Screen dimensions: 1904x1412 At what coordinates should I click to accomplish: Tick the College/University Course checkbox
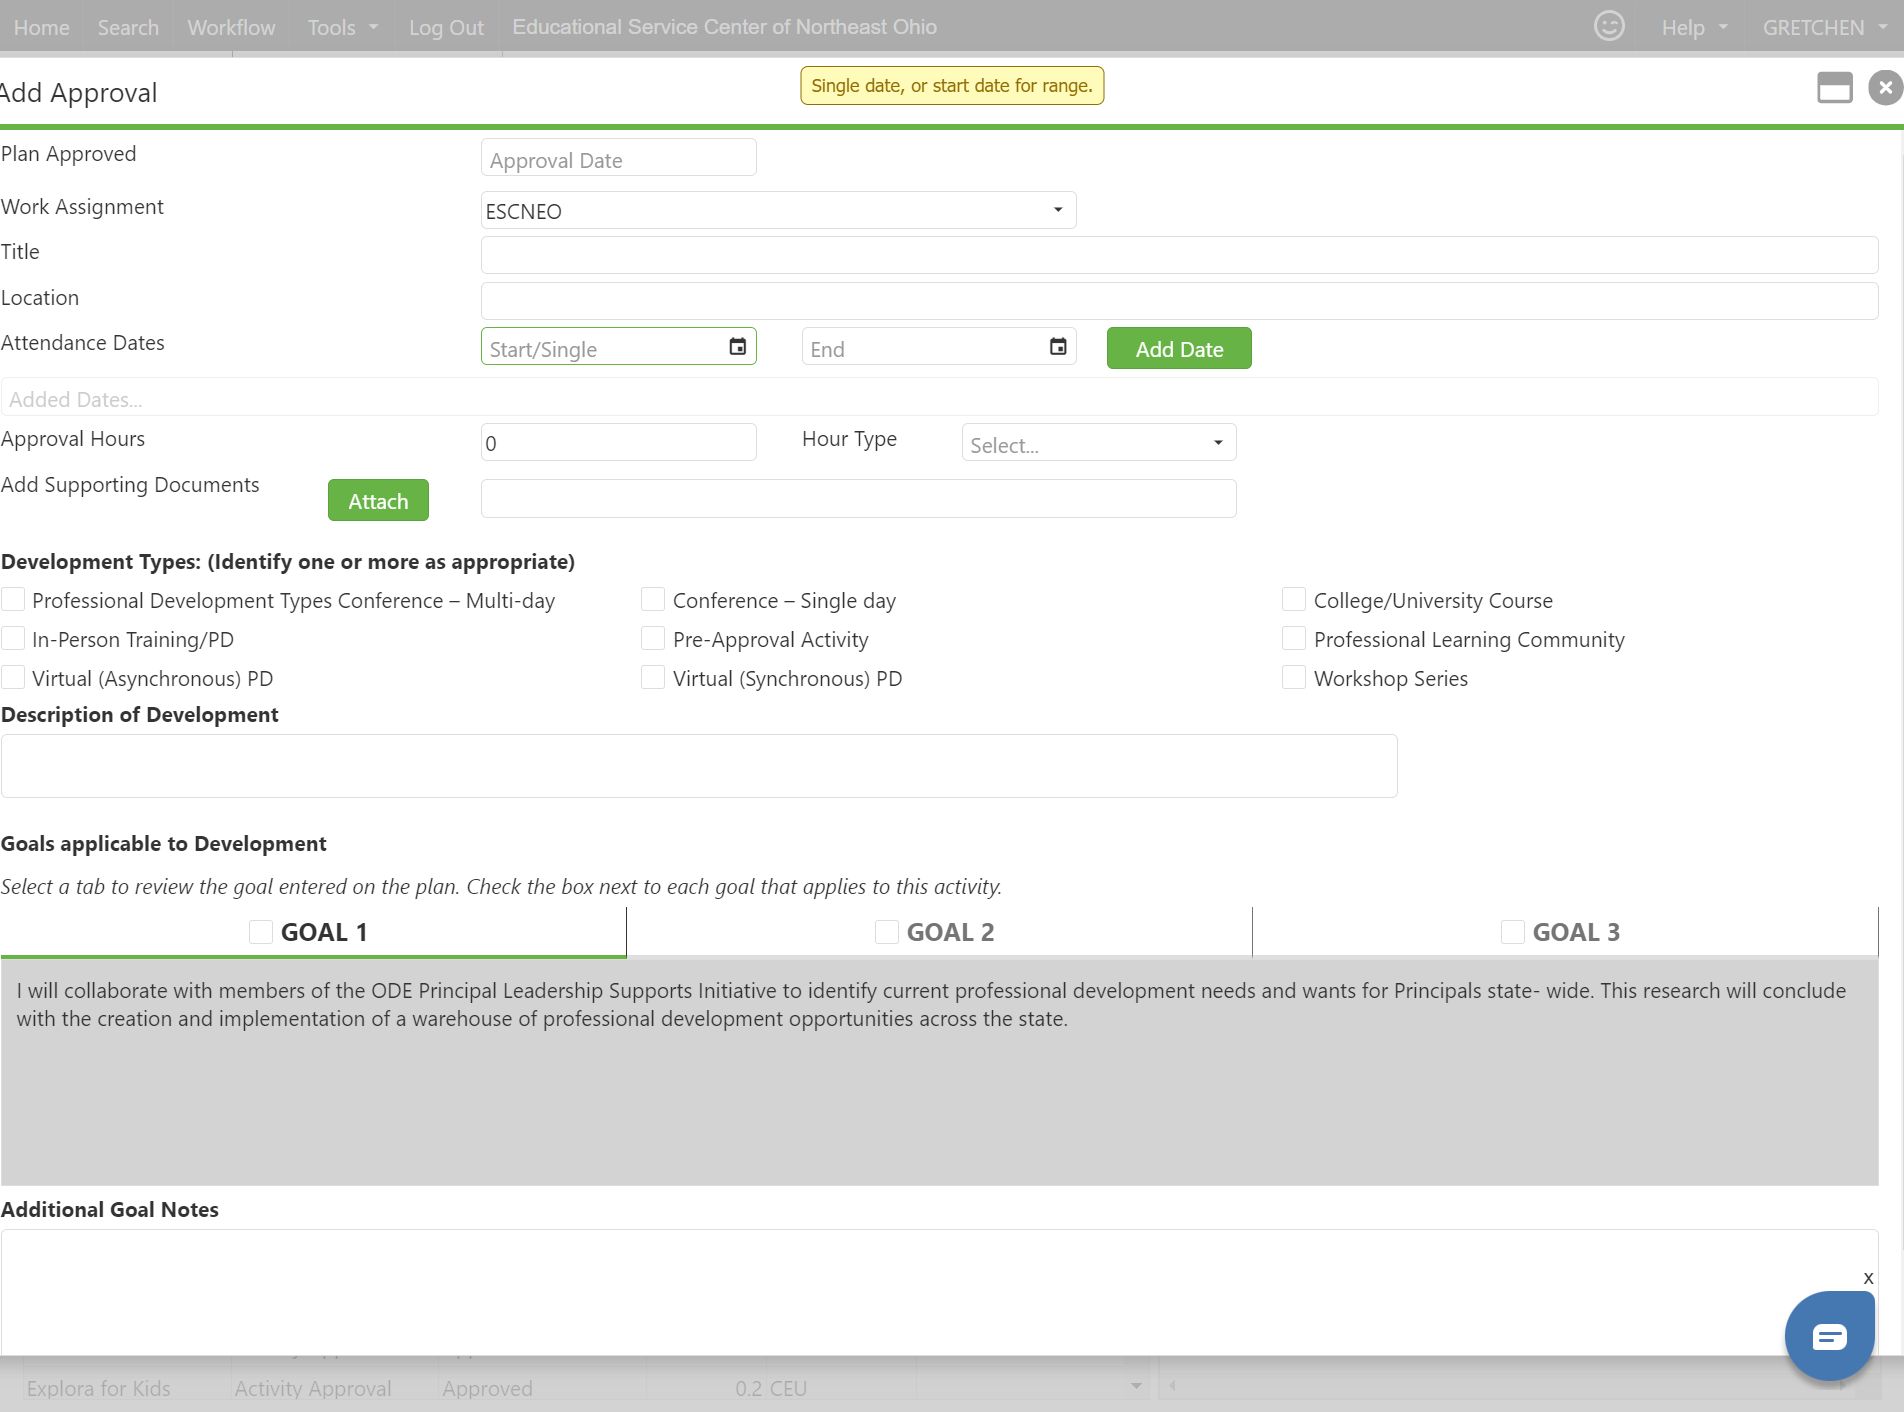pyautogui.click(x=1294, y=599)
